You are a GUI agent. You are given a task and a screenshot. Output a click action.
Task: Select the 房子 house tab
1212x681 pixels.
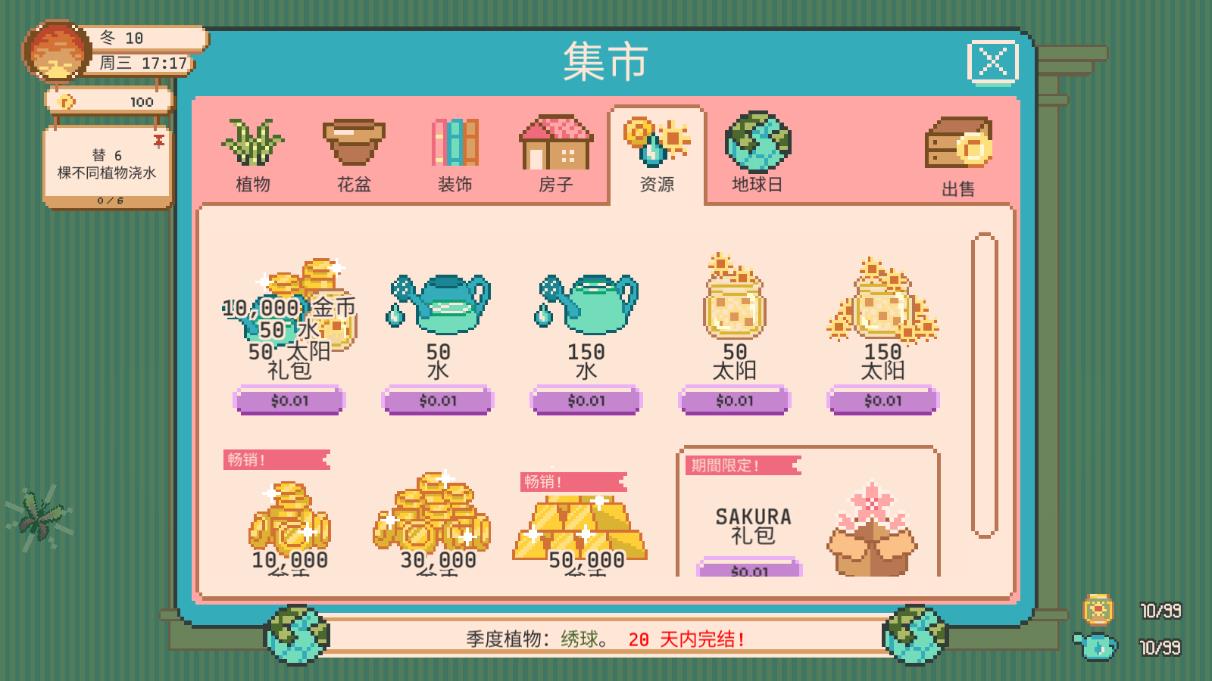click(x=556, y=155)
